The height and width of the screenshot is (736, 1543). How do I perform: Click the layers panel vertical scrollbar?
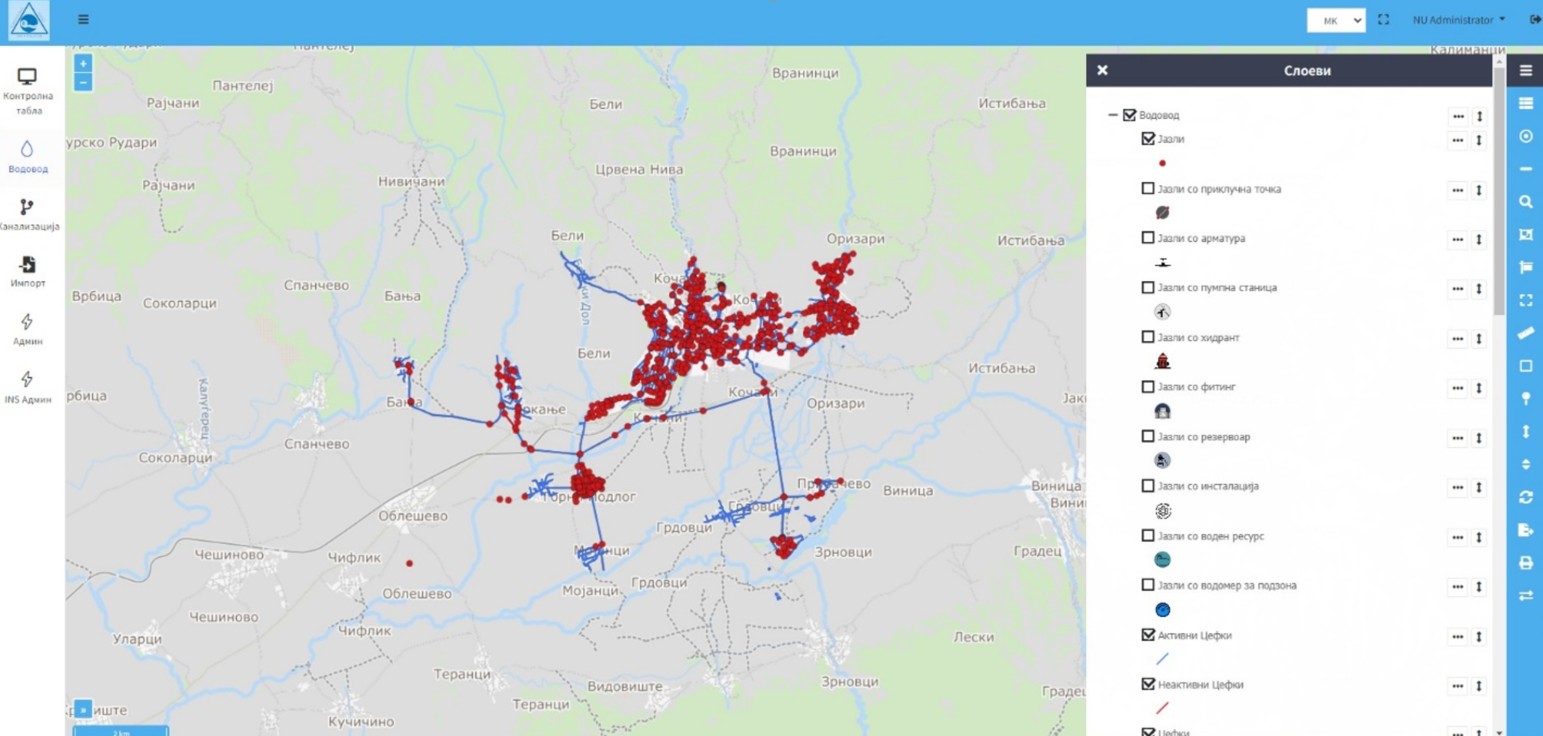point(1498,190)
